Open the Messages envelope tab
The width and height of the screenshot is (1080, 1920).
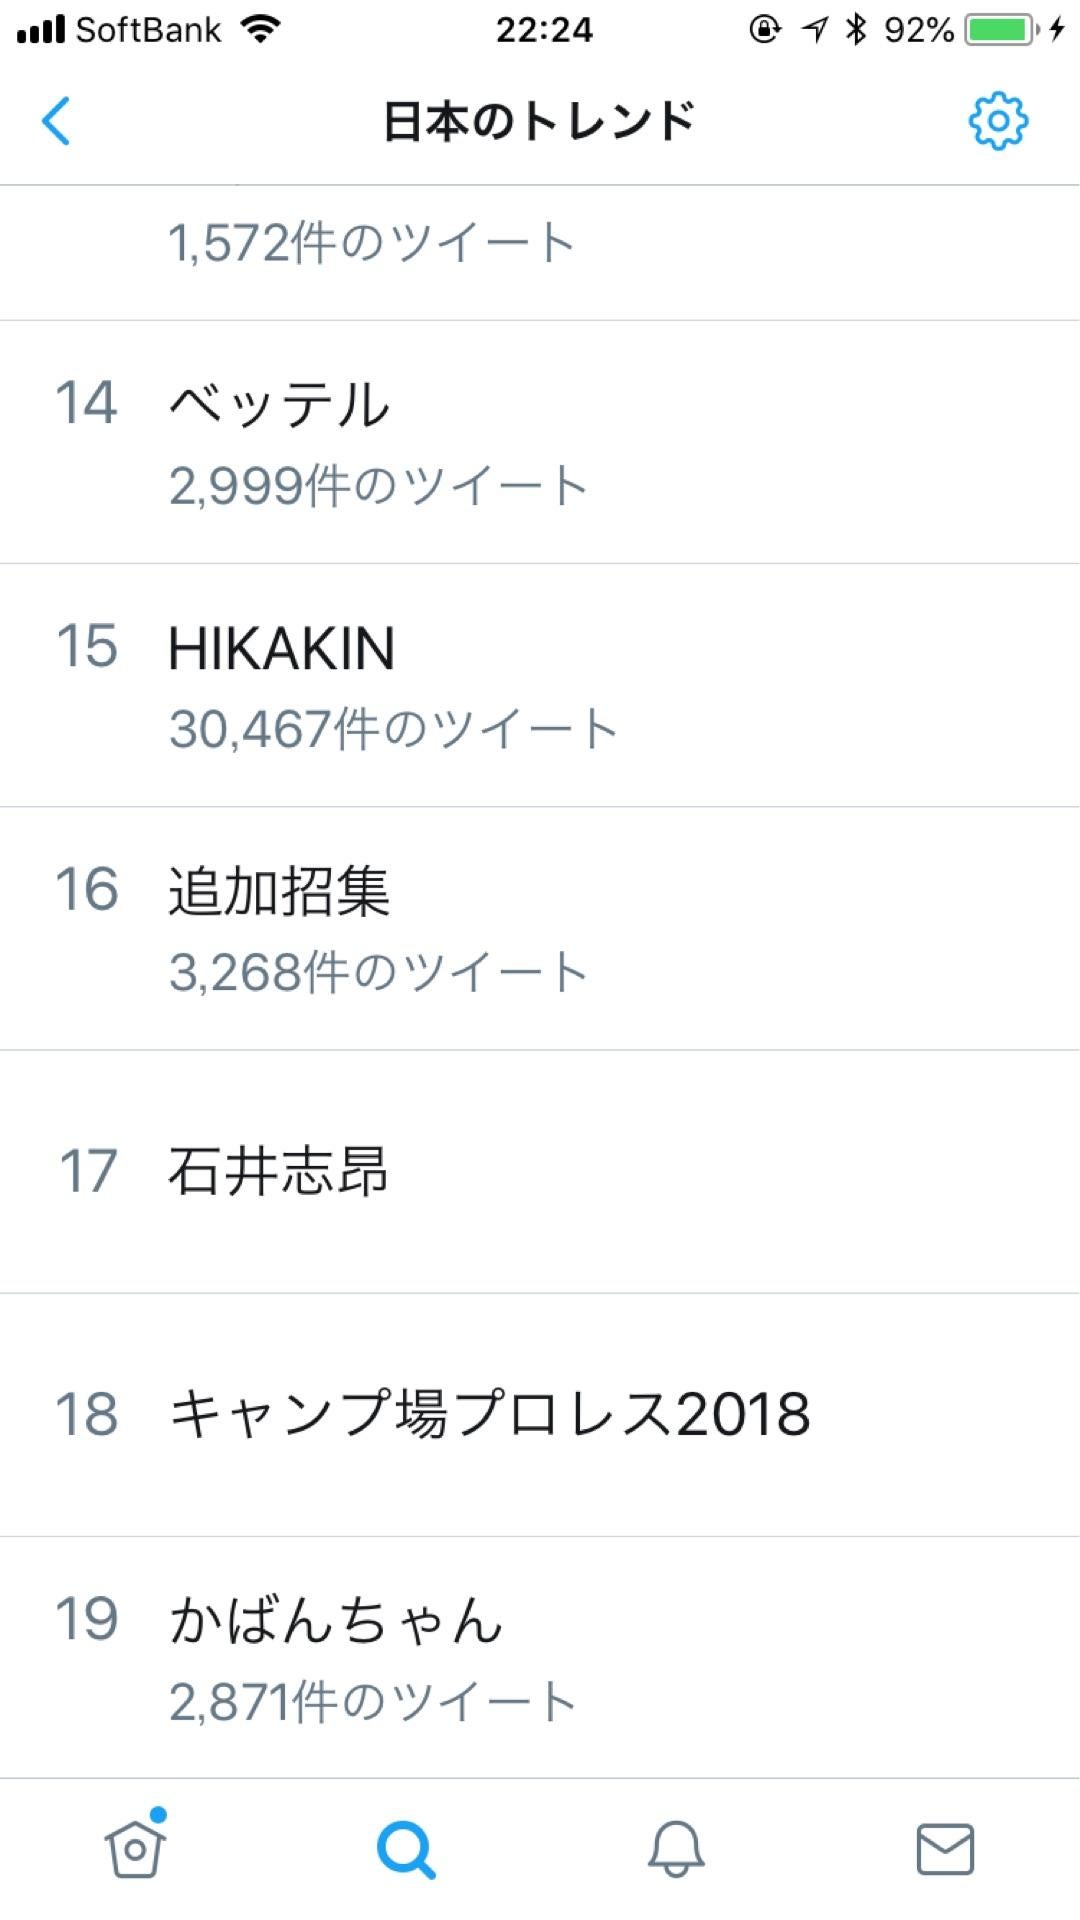(945, 1848)
